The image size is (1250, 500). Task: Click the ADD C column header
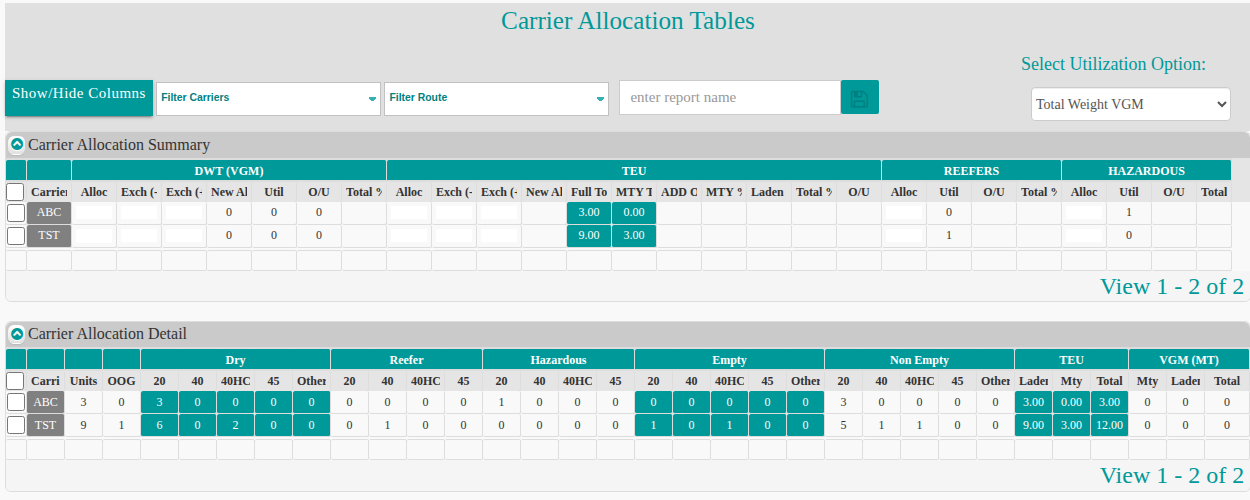[x=679, y=192]
